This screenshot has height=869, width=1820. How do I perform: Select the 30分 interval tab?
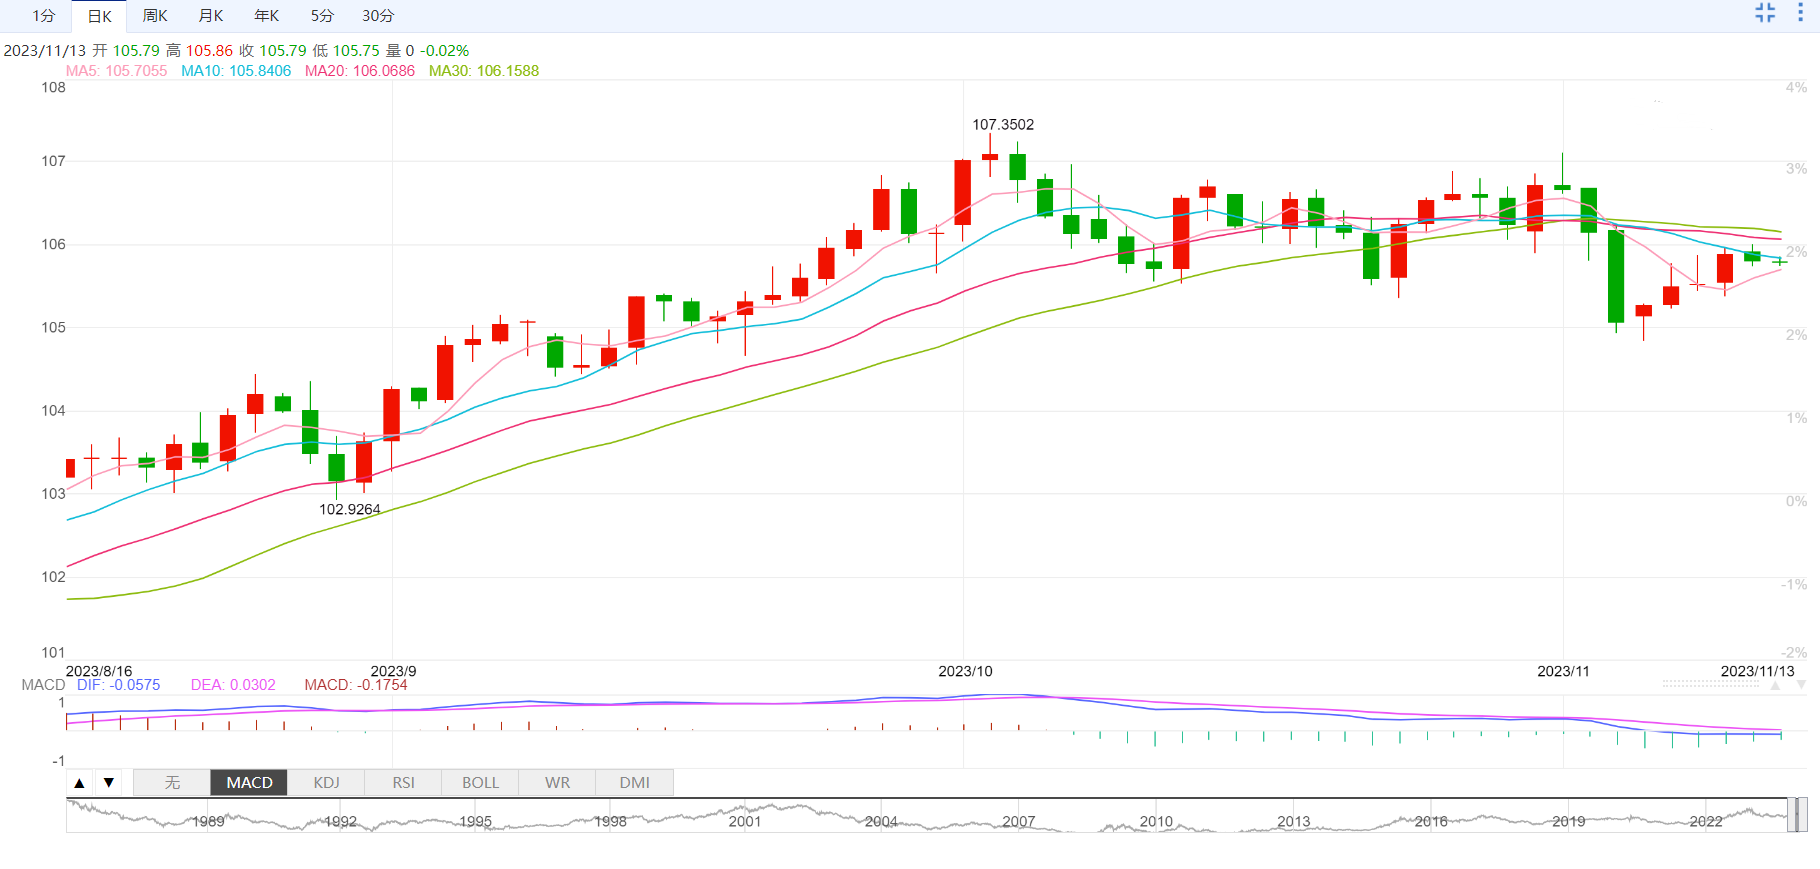pos(378,16)
